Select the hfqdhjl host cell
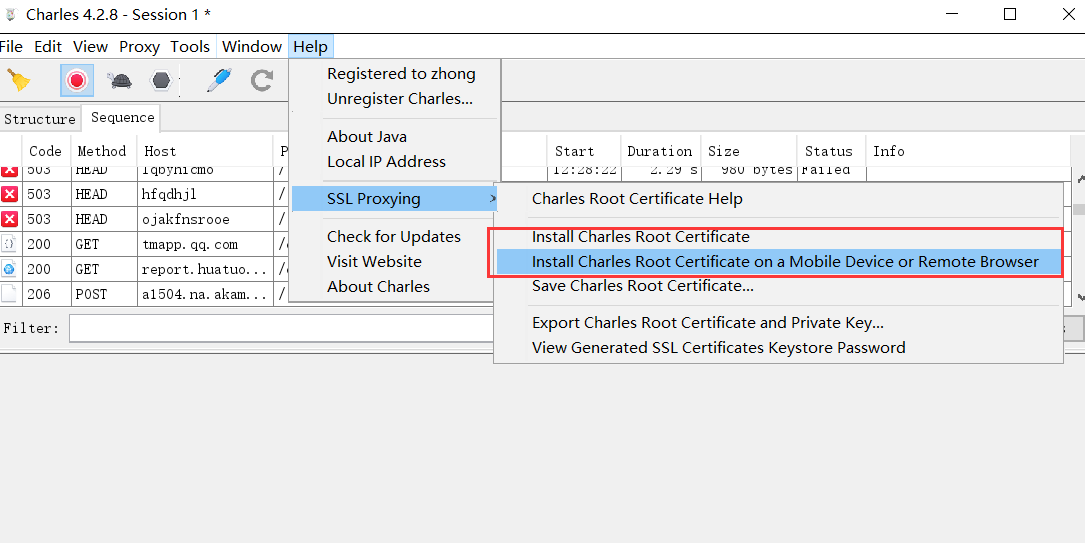 pos(206,194)
